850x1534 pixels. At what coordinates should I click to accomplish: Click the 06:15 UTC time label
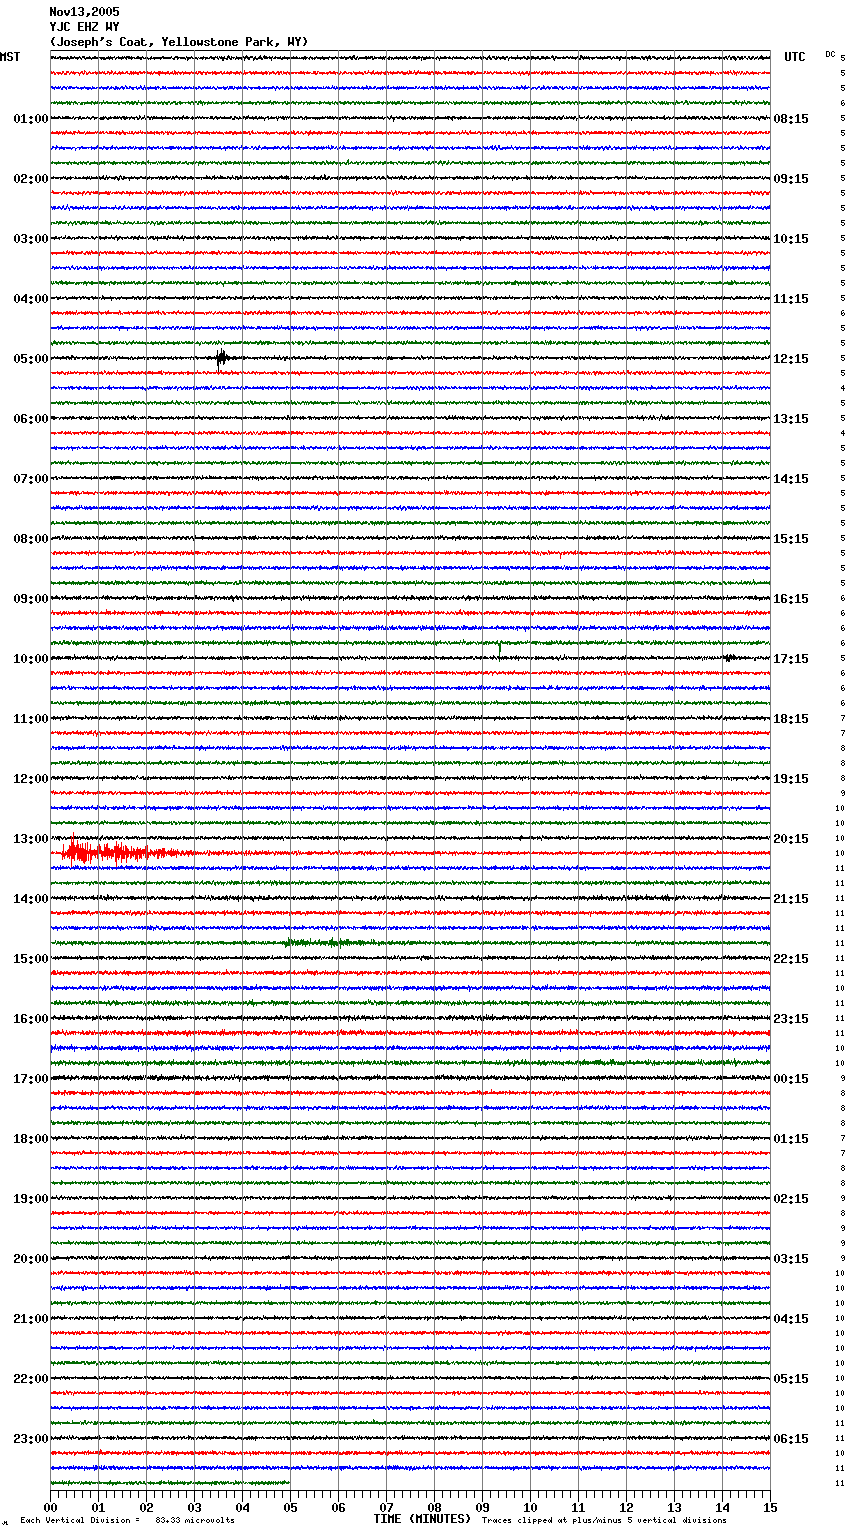pyautogui.click(x=791, y=1439)
